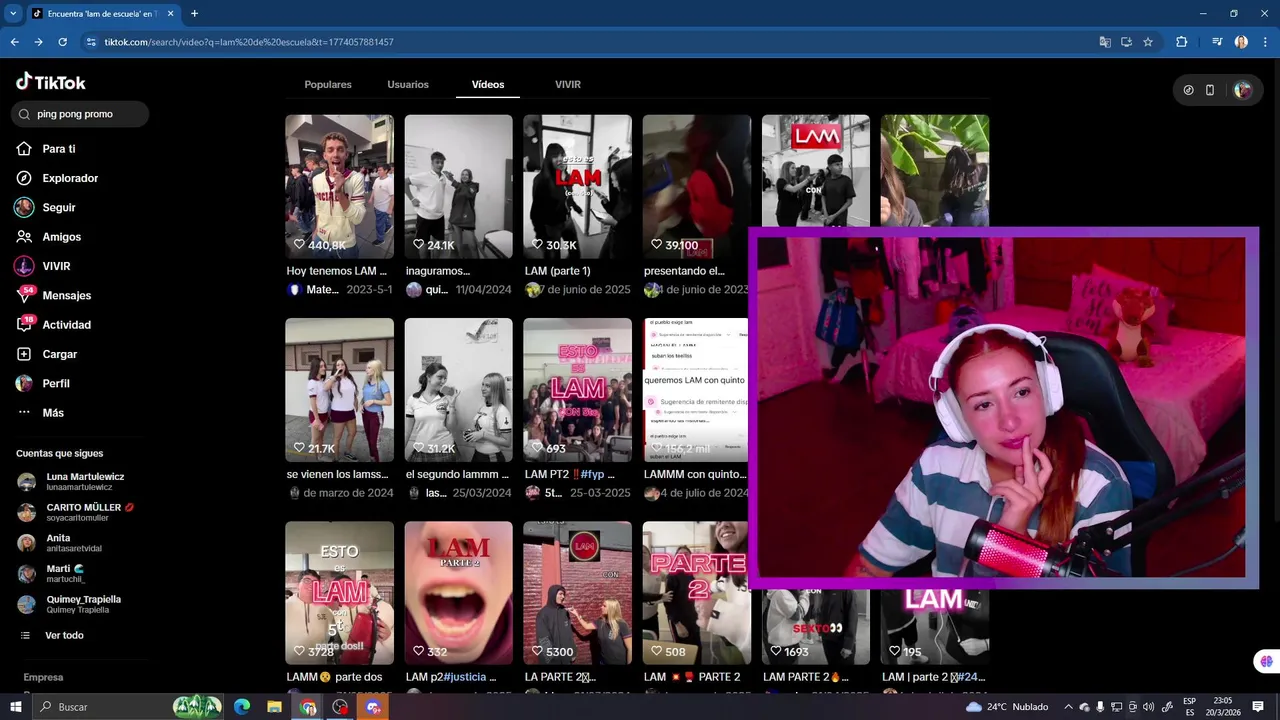Screen dimensions: 1280x720
Task: Bookmark this page with the star icon
Action: coord(1148,42)
